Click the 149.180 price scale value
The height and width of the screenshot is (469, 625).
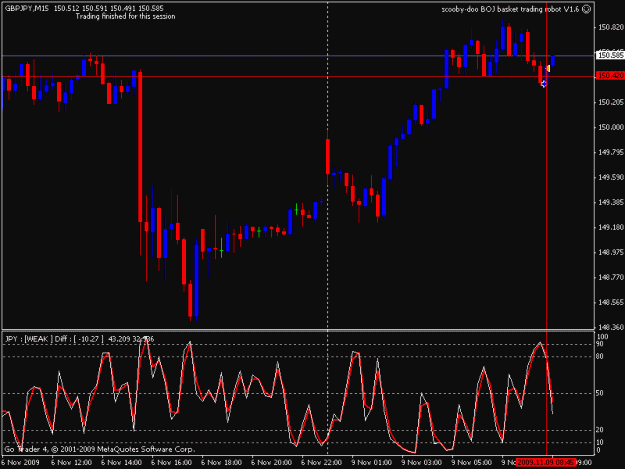tap(611, 227)
